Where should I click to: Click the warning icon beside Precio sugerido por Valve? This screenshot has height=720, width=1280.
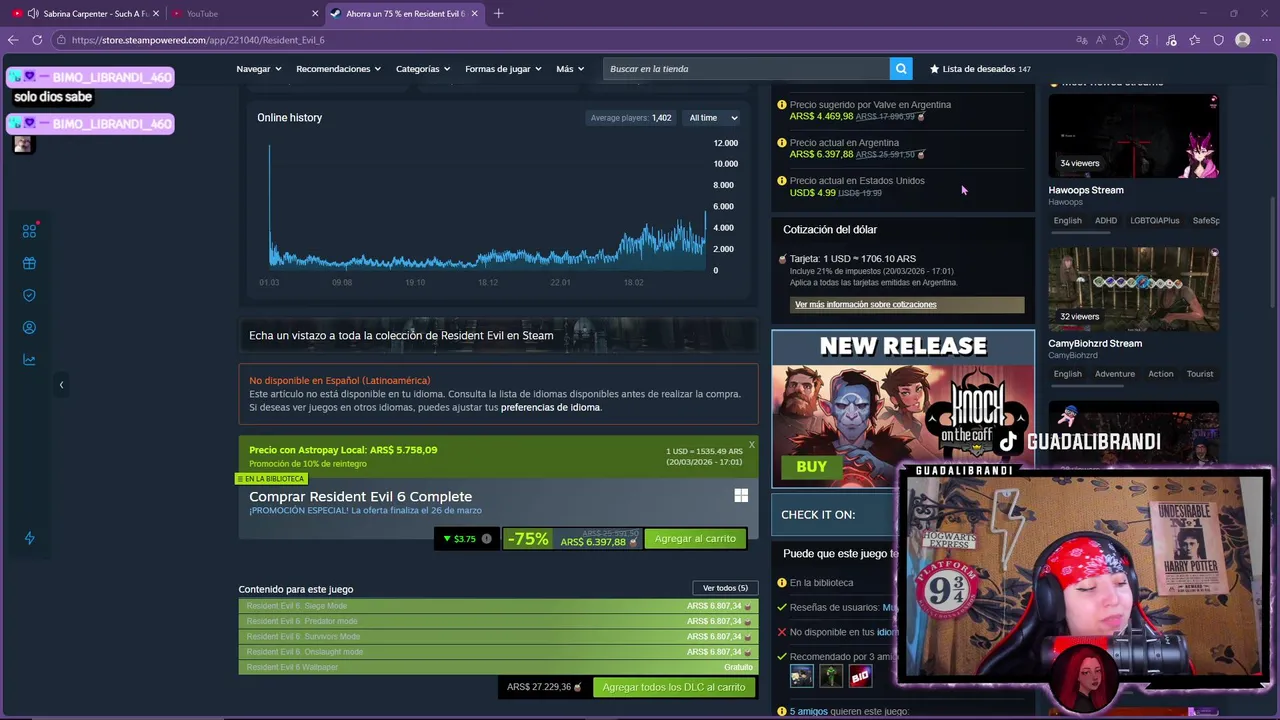tap(782, 105)
